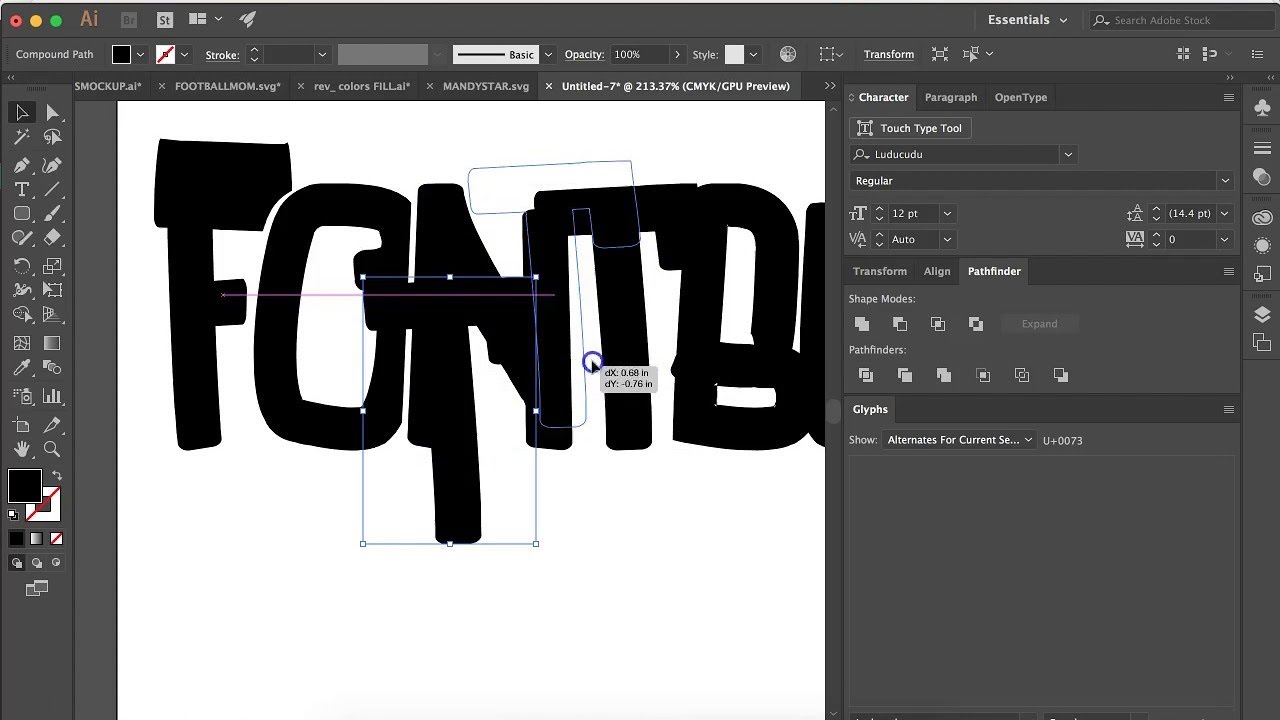This screenshot has height=720, width=1280.
Task: Select the Column Graph tool
Action: pyautogui.click(x=52, y=396)
